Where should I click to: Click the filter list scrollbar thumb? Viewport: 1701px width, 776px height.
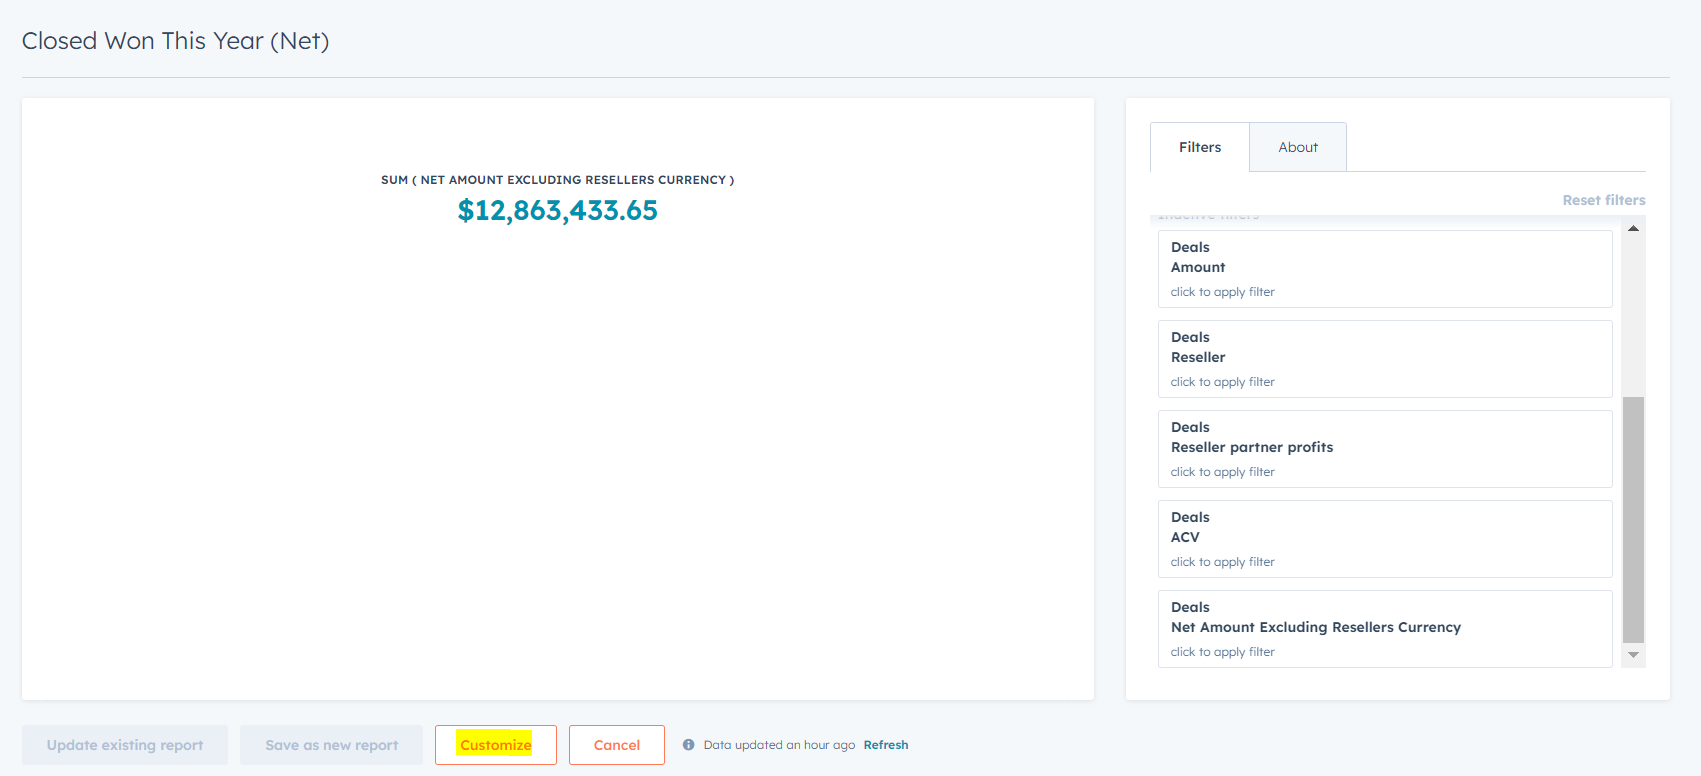tap(1633, 519)
